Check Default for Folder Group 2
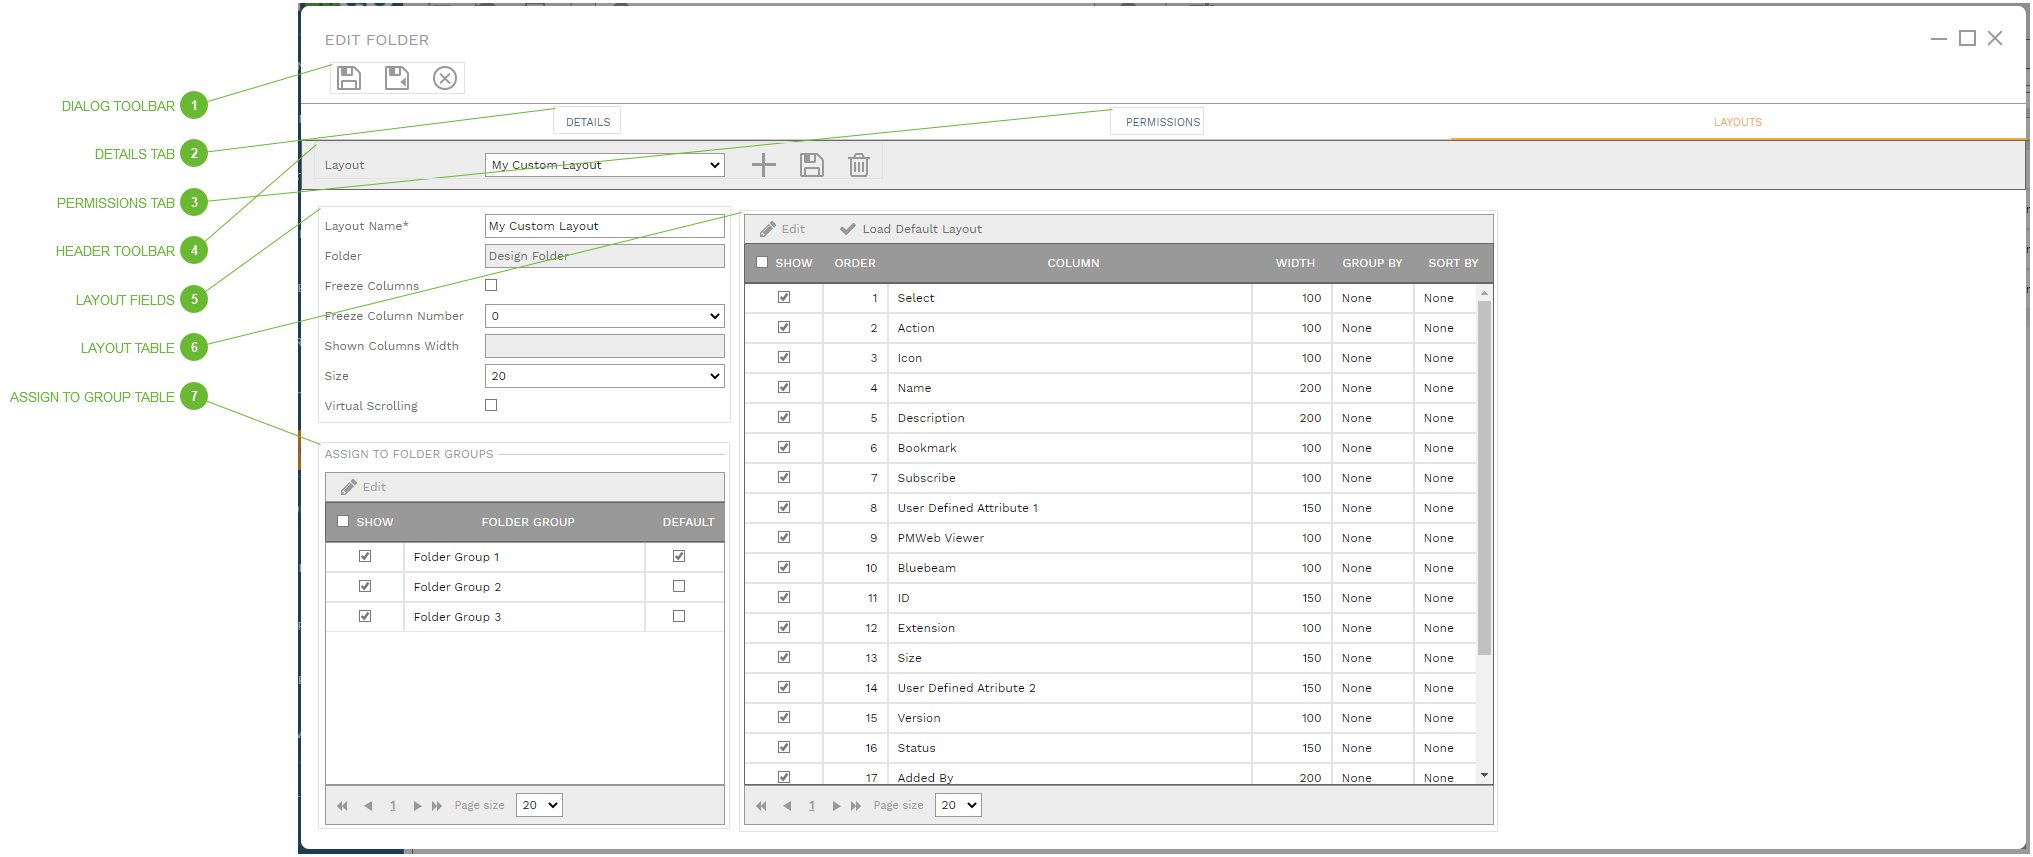The width and height of the screenshot is (2033, 857). [679, 586]
